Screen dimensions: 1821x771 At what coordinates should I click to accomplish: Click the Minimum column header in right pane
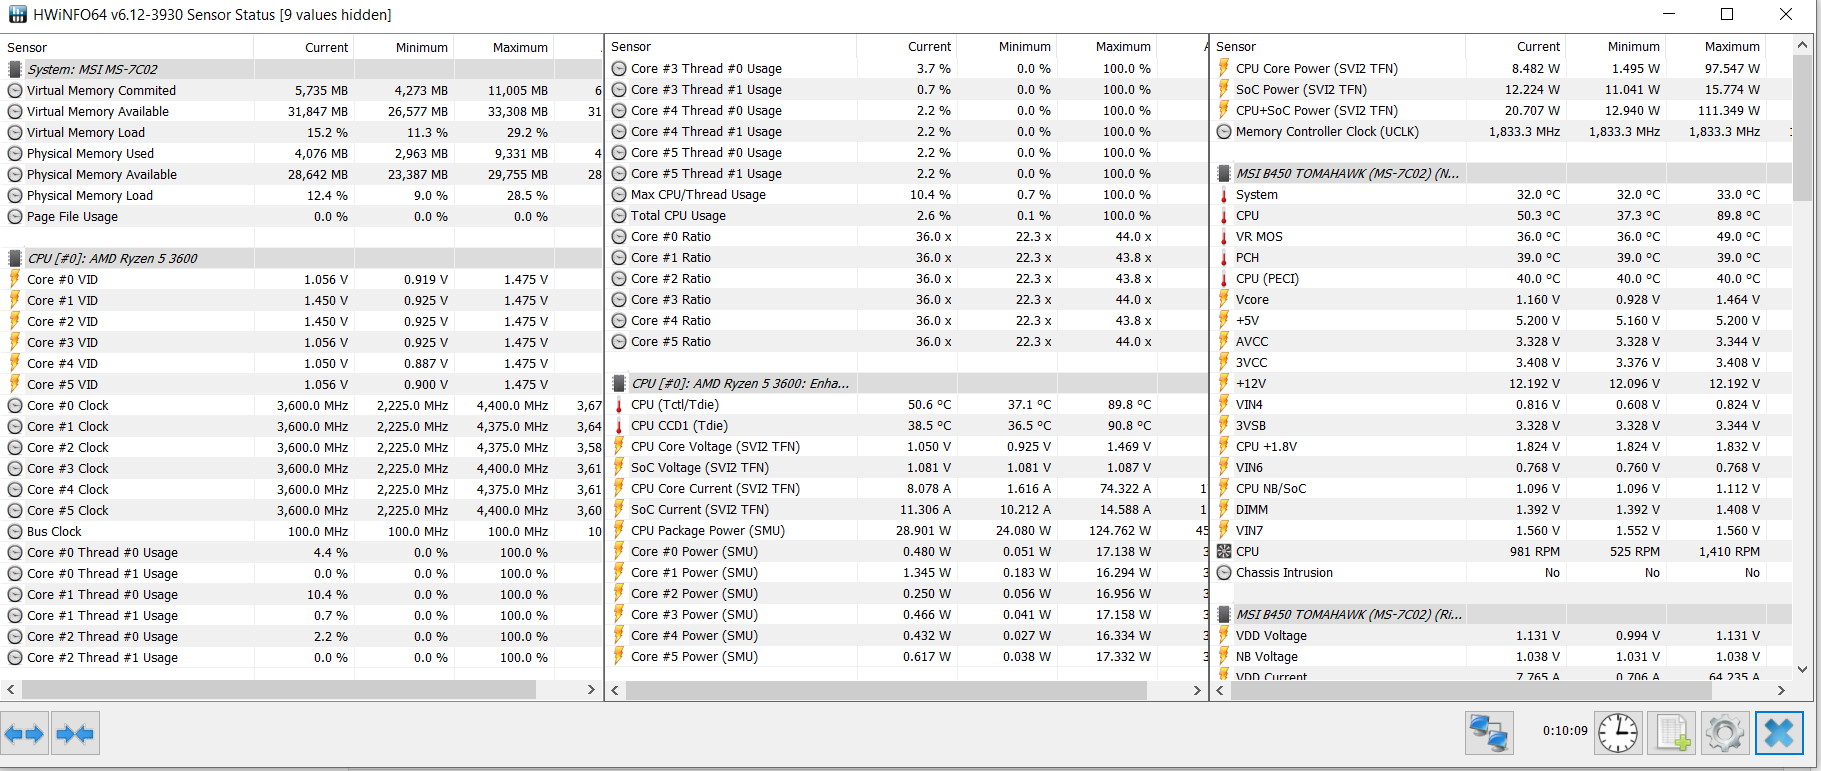point(1615,47)
